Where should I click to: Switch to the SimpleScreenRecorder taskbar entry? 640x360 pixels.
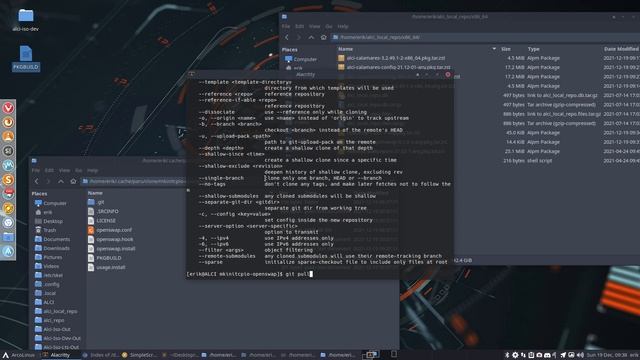(139, 355)
